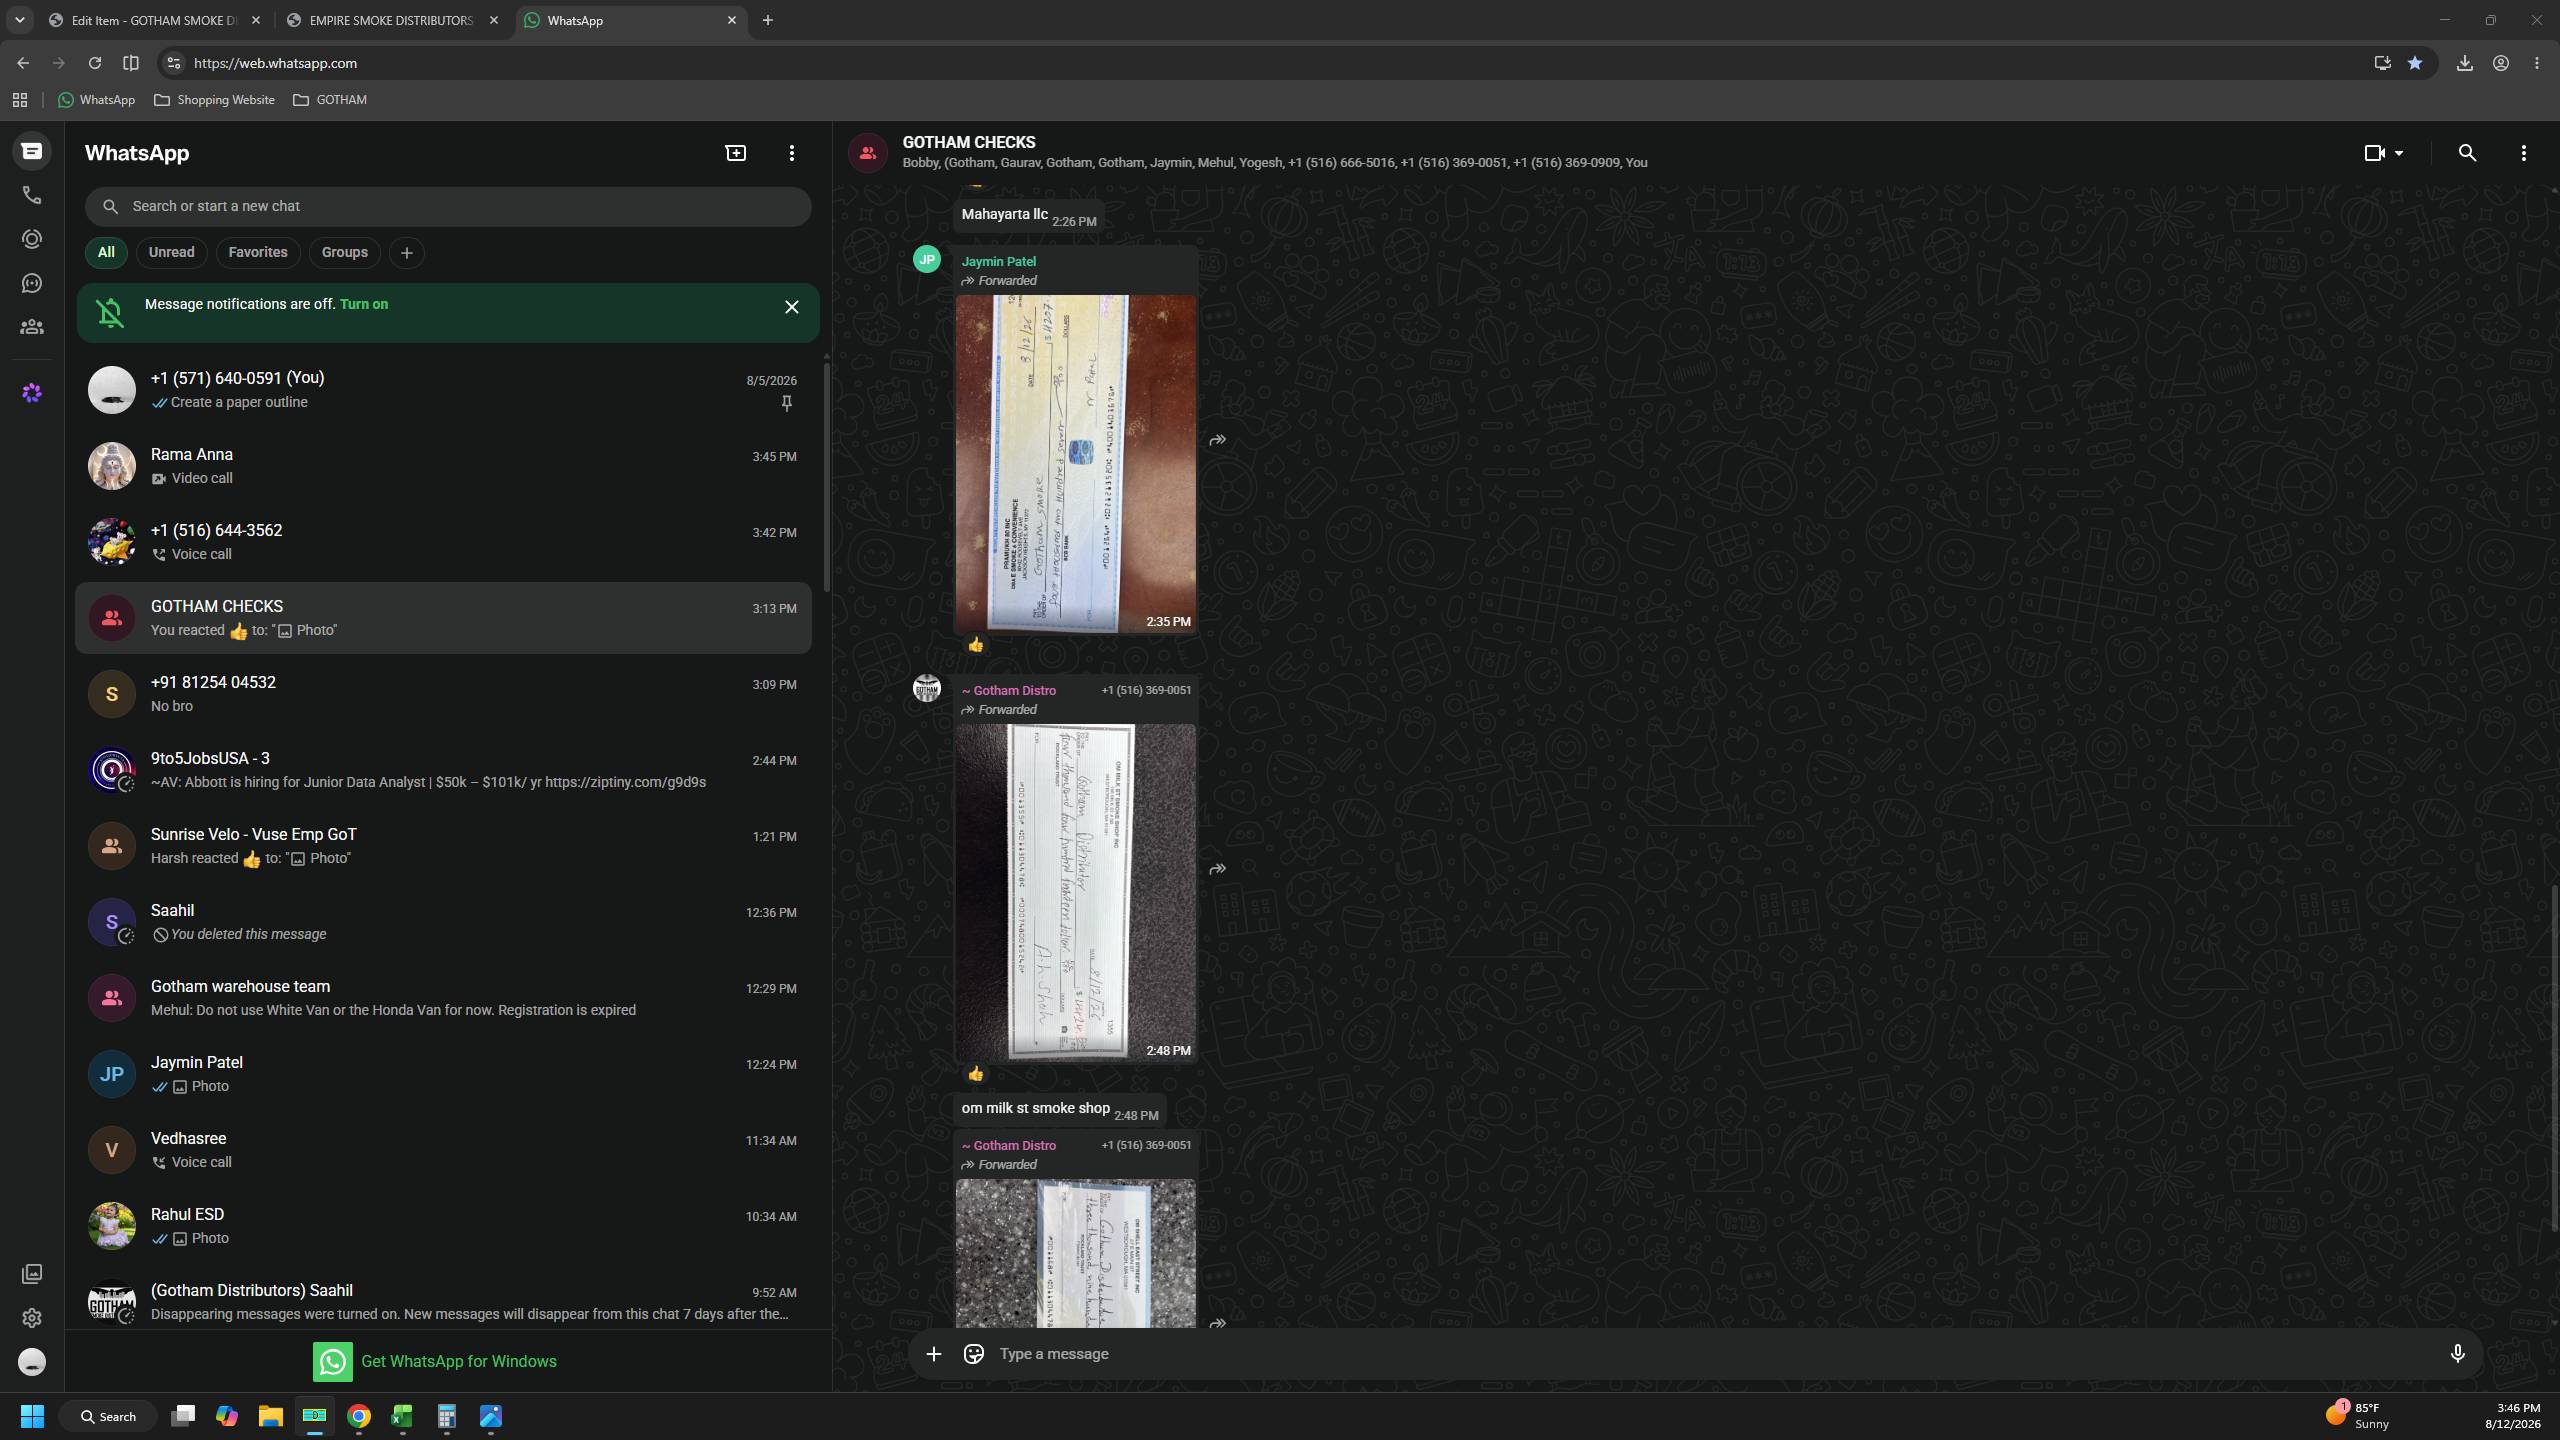The width and height of the screenshot is (2560, 1440).
Task: Record a voice message with microphone
Action: 2457,1354
